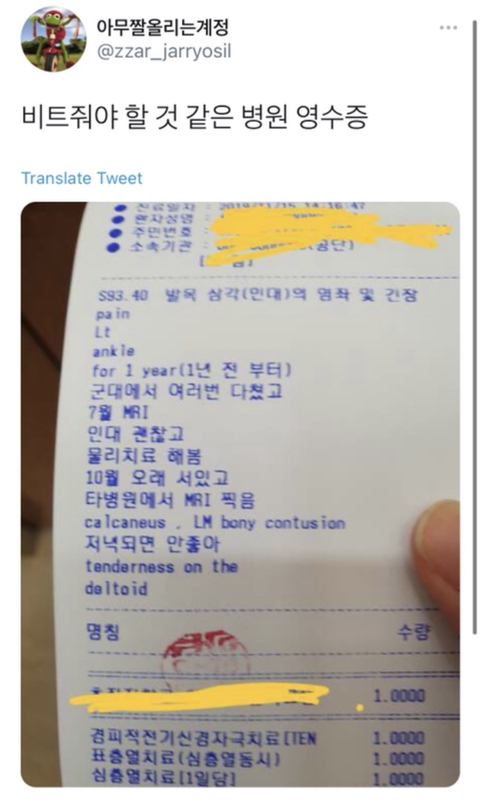Select the tweet text about 병원 영수증
Screen dimensions: 480x810
coord(194,118)
